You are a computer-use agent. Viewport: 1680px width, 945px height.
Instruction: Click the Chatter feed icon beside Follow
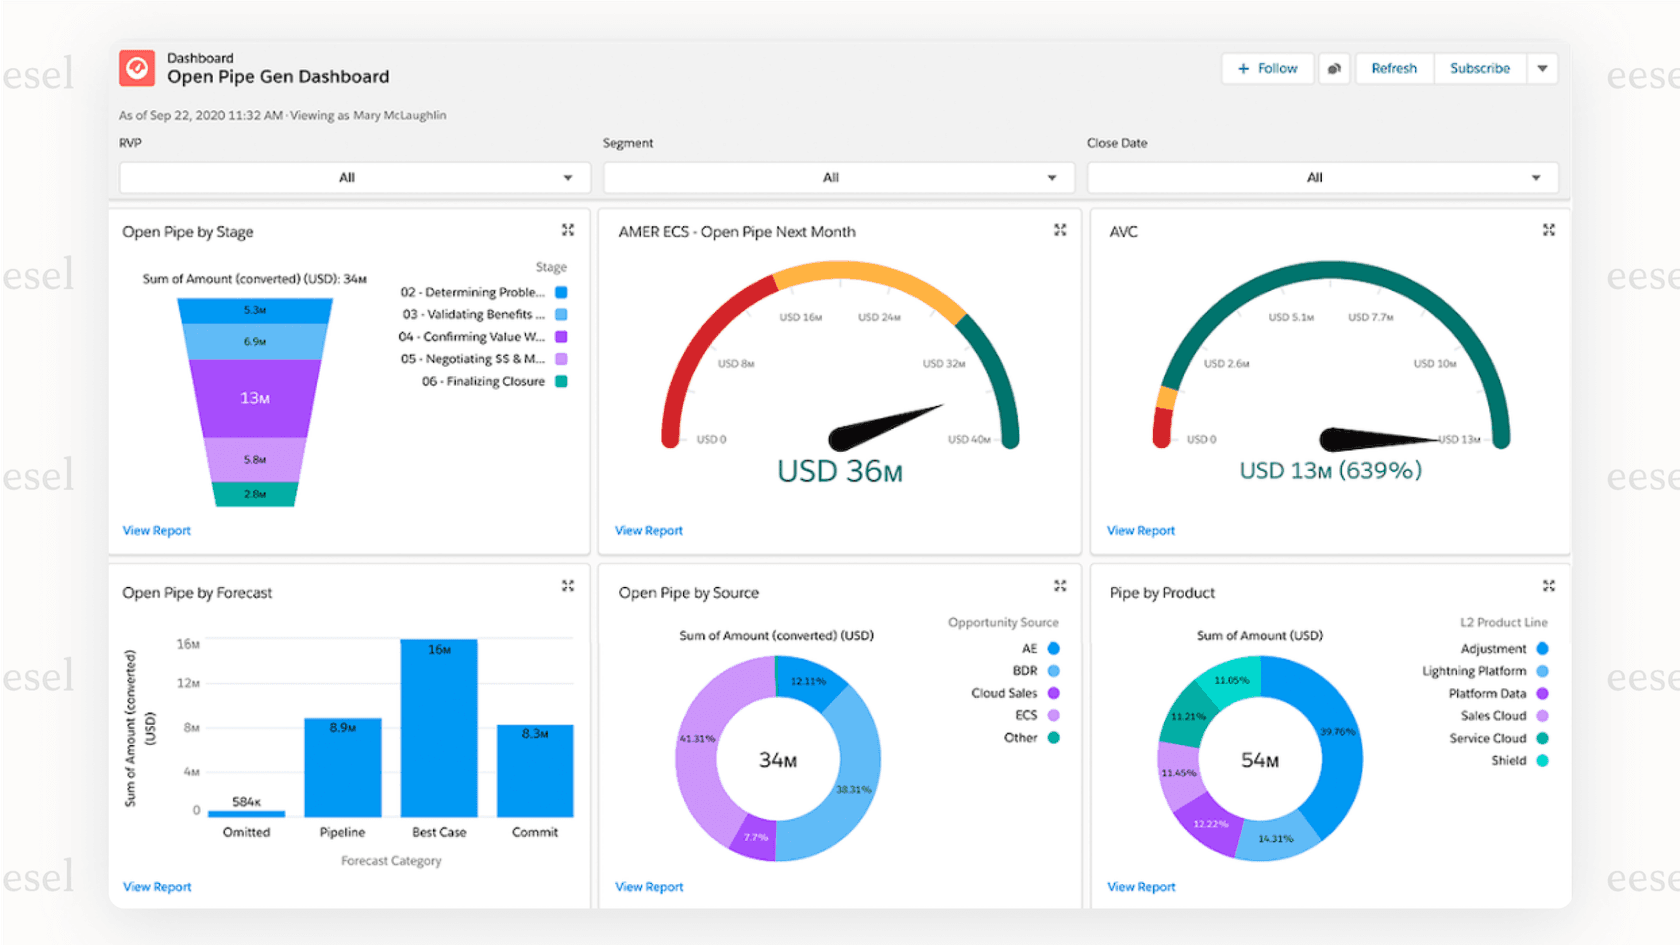[1334, 68]
